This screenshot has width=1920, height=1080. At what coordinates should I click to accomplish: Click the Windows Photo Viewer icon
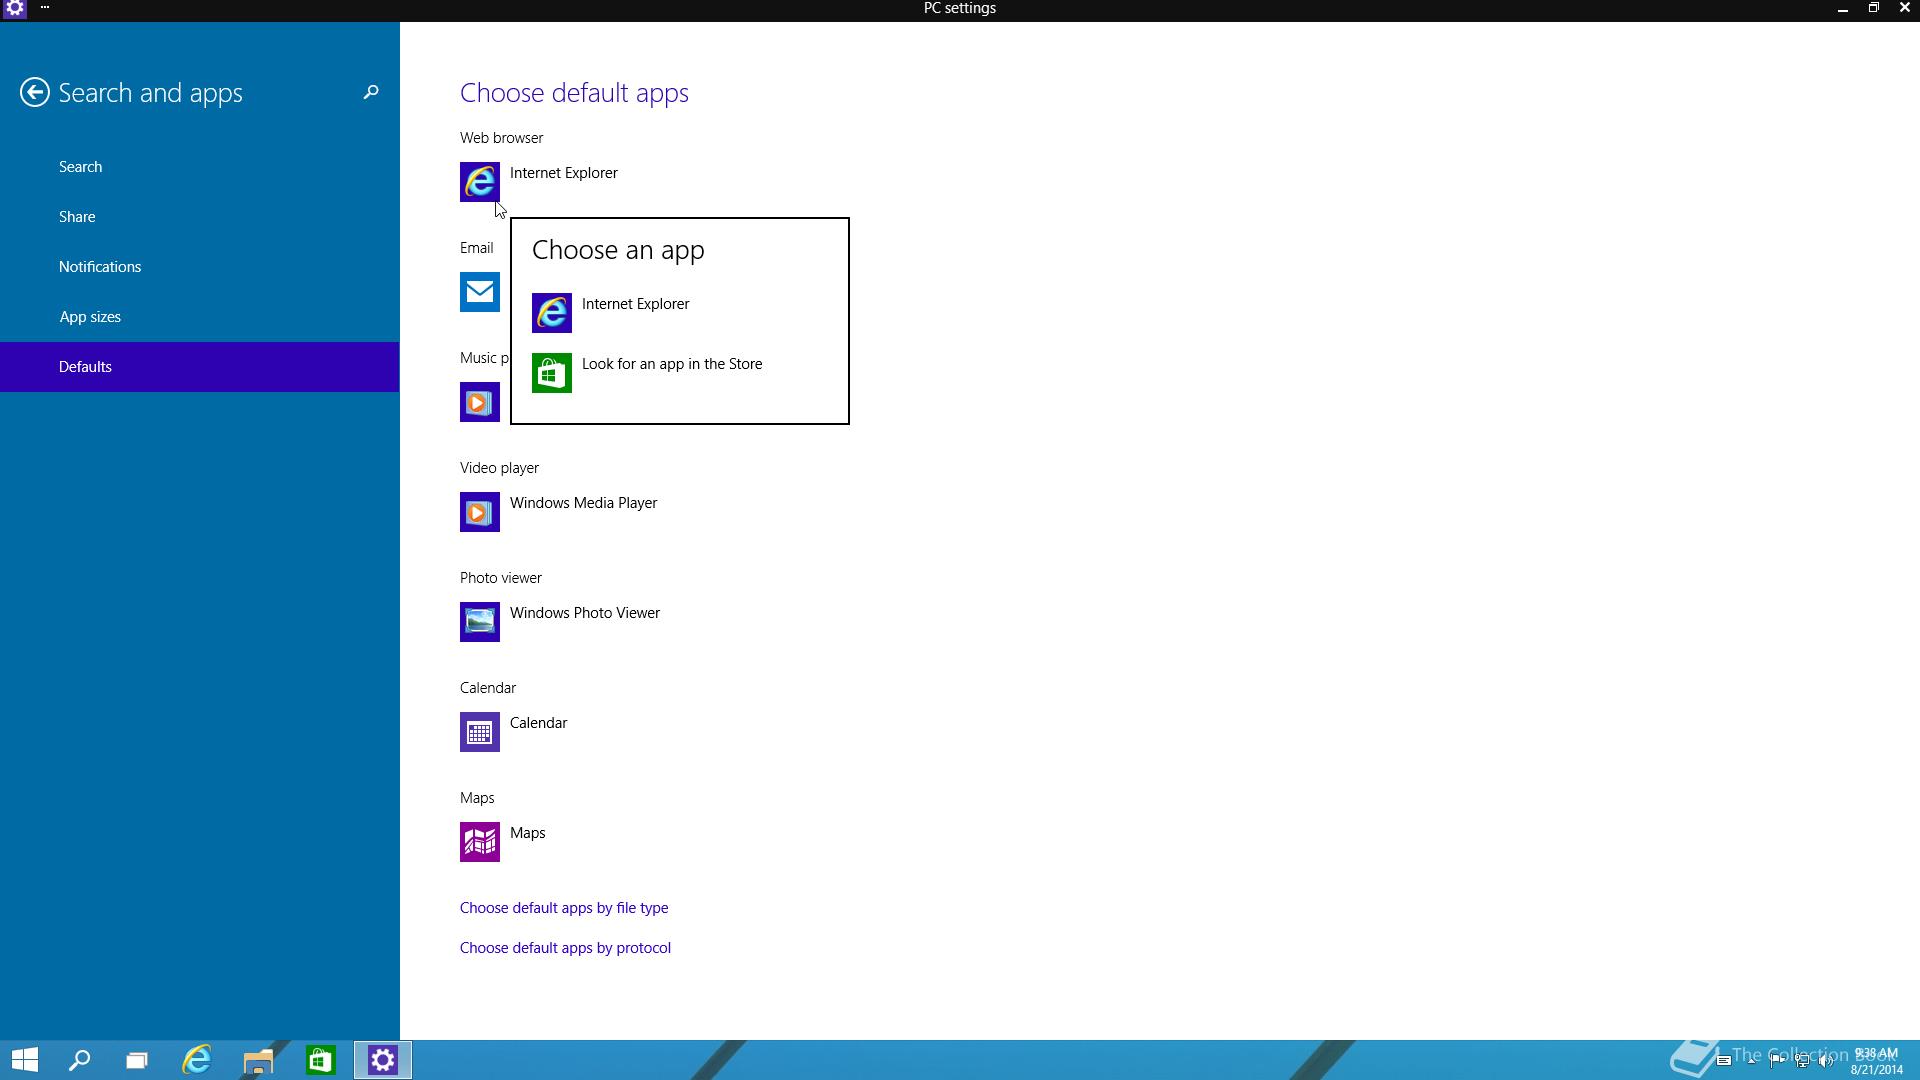[x=479, y=622]
